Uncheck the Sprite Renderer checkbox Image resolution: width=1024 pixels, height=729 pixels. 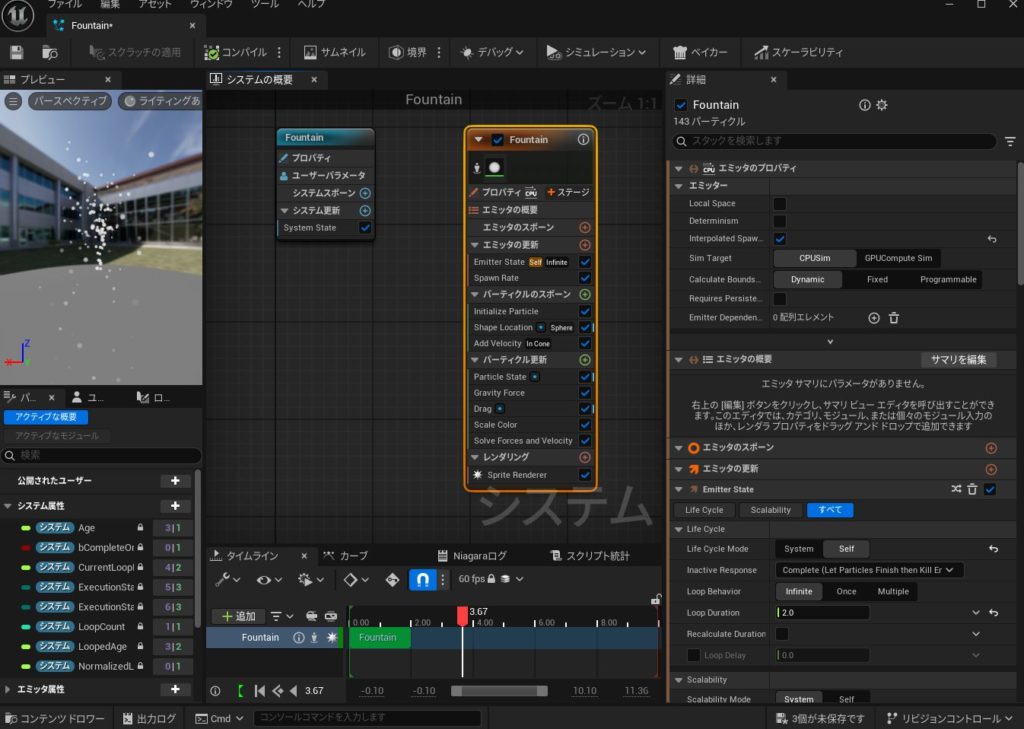585,475
